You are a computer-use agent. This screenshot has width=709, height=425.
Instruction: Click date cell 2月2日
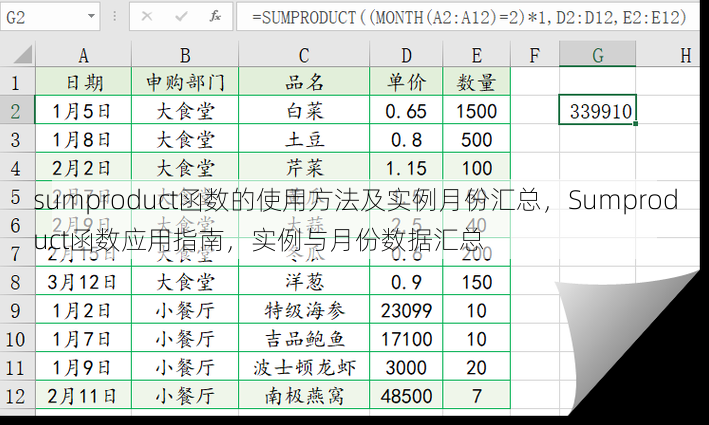(83, 167)
